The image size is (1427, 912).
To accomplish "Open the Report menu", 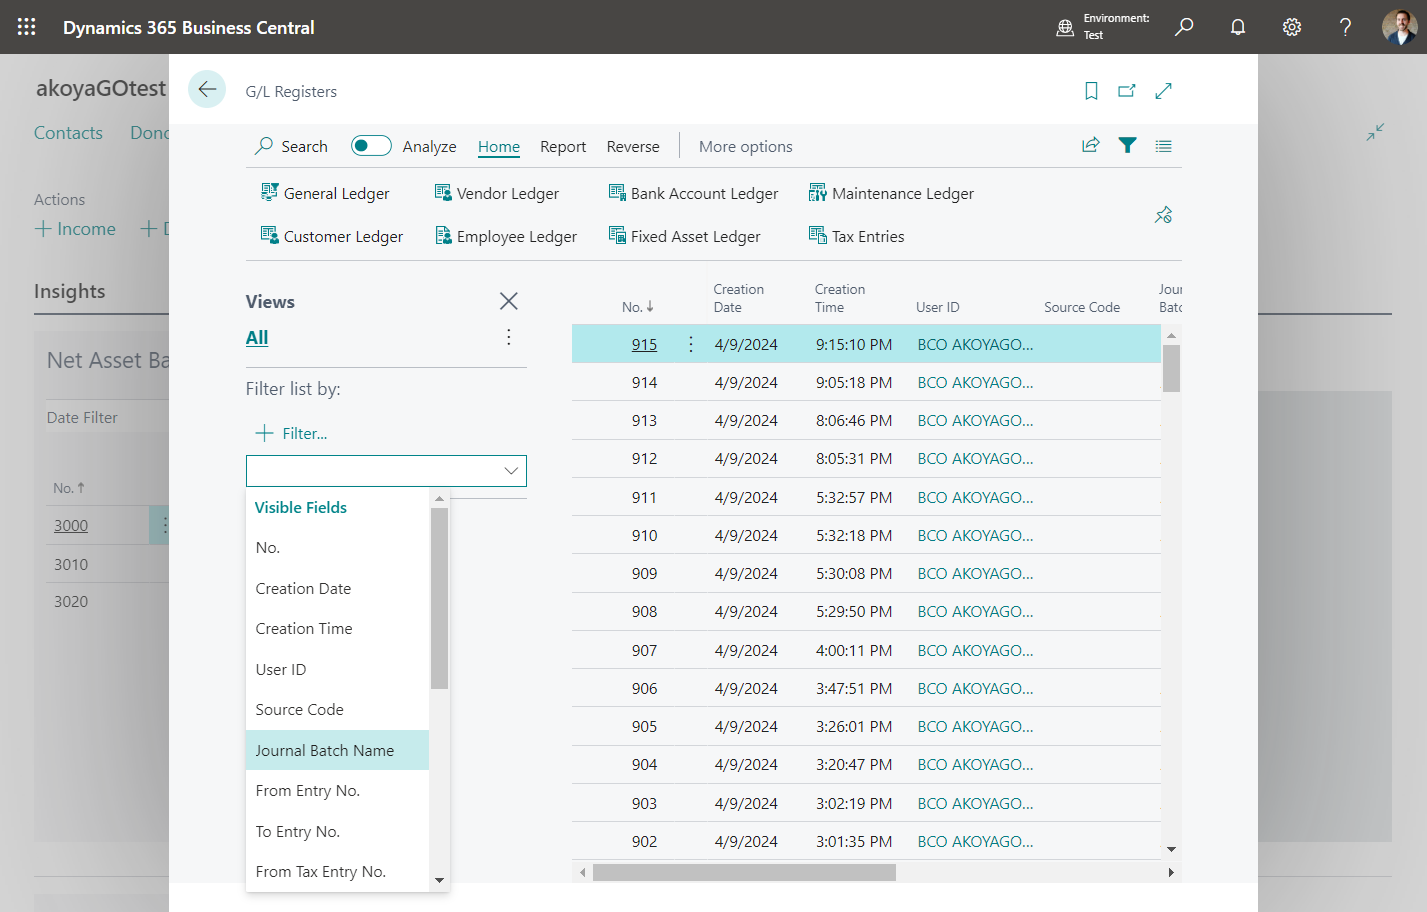I will [563, 146].
